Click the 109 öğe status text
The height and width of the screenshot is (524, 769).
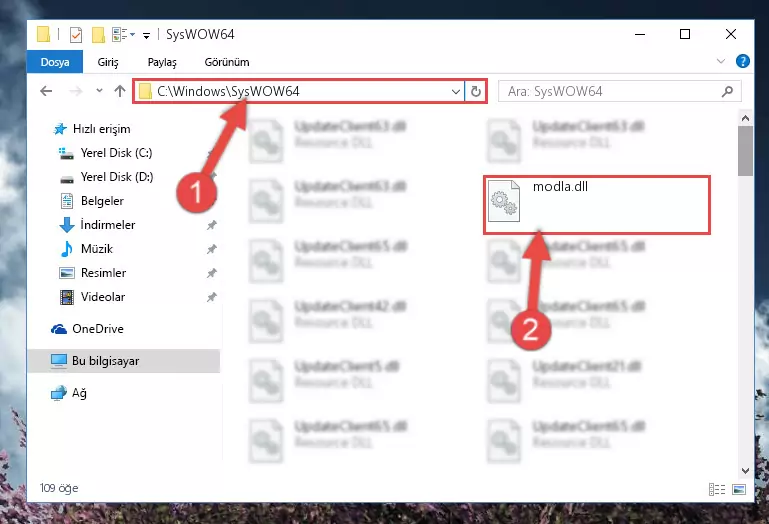(x=59, y=488)
